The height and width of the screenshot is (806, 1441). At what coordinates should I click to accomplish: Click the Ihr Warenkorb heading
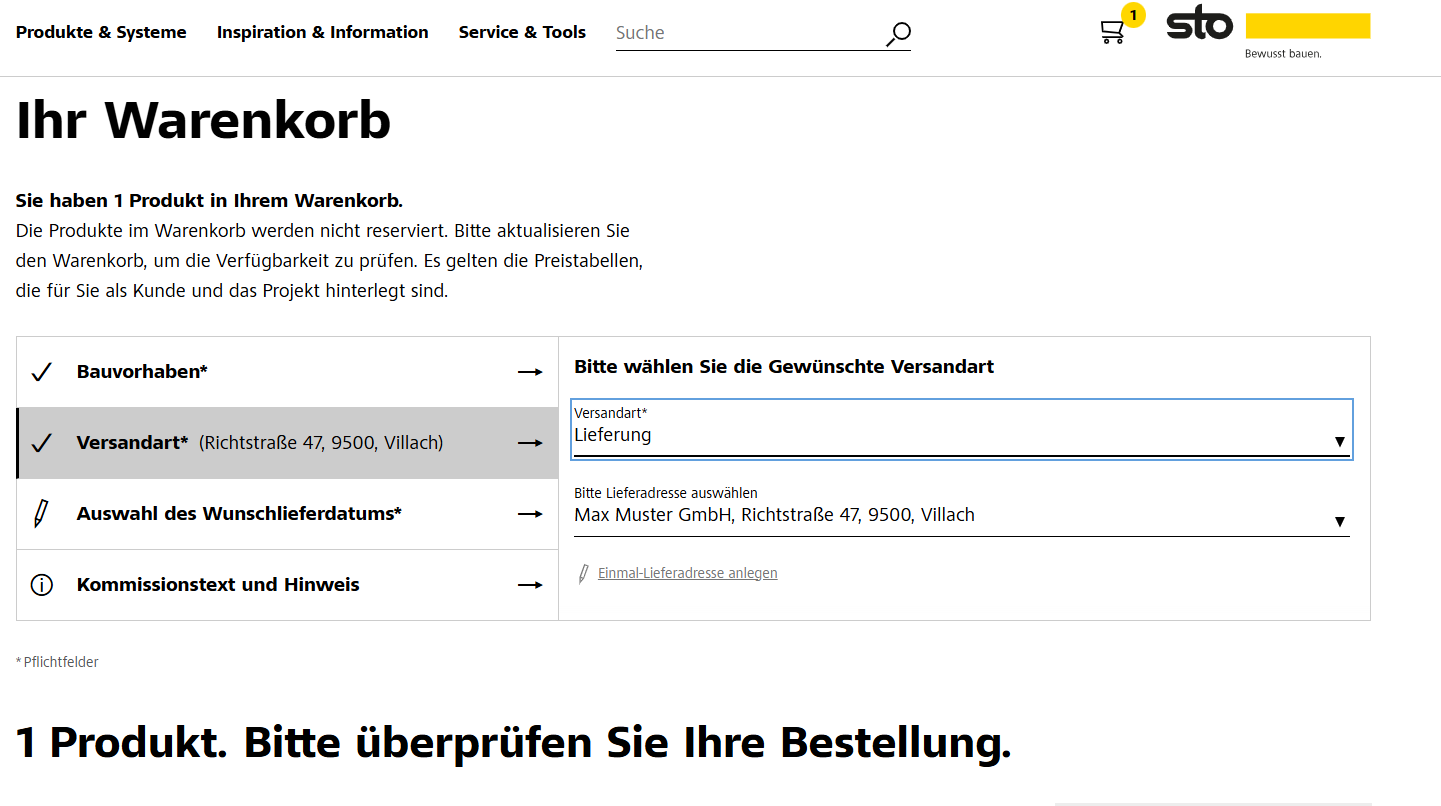[x=203, y=120]
